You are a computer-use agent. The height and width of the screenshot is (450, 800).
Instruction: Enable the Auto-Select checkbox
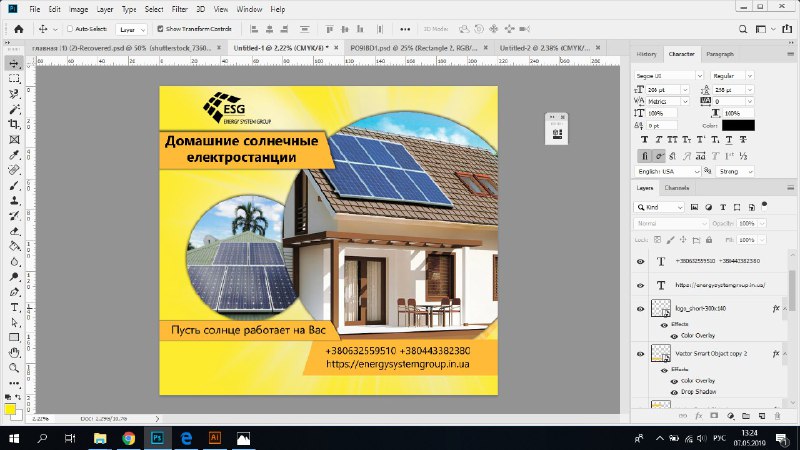[x=70, y=29]
